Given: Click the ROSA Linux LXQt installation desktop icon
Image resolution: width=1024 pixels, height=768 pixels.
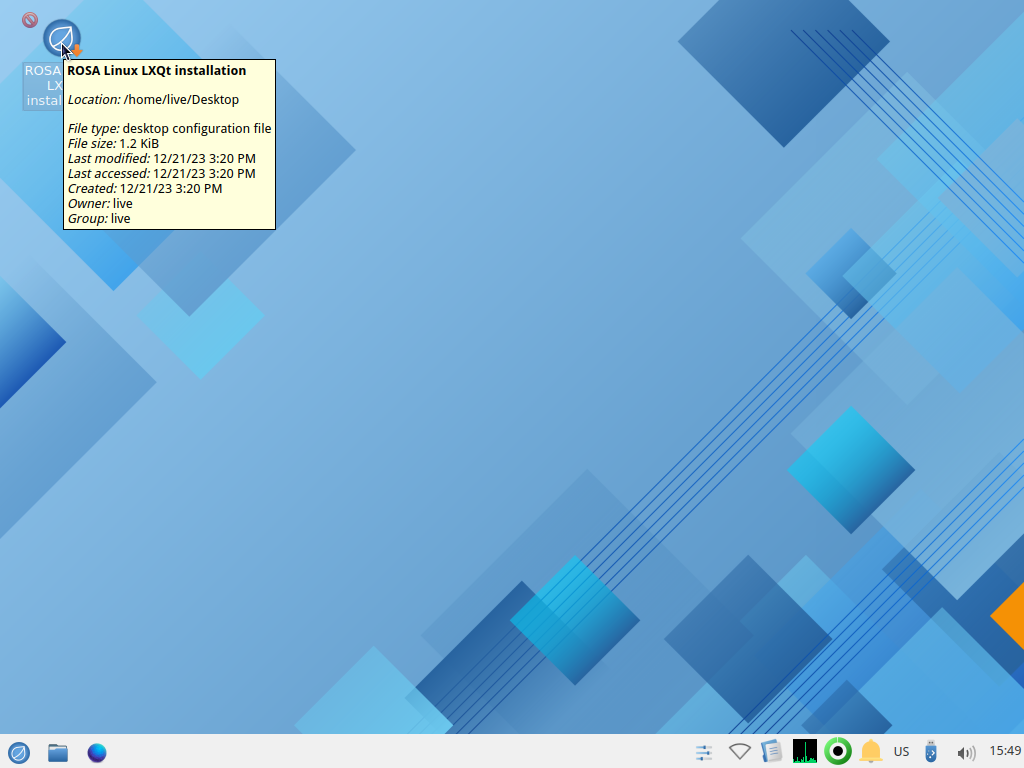Looking at the screenshot, I should click(60, 39).
